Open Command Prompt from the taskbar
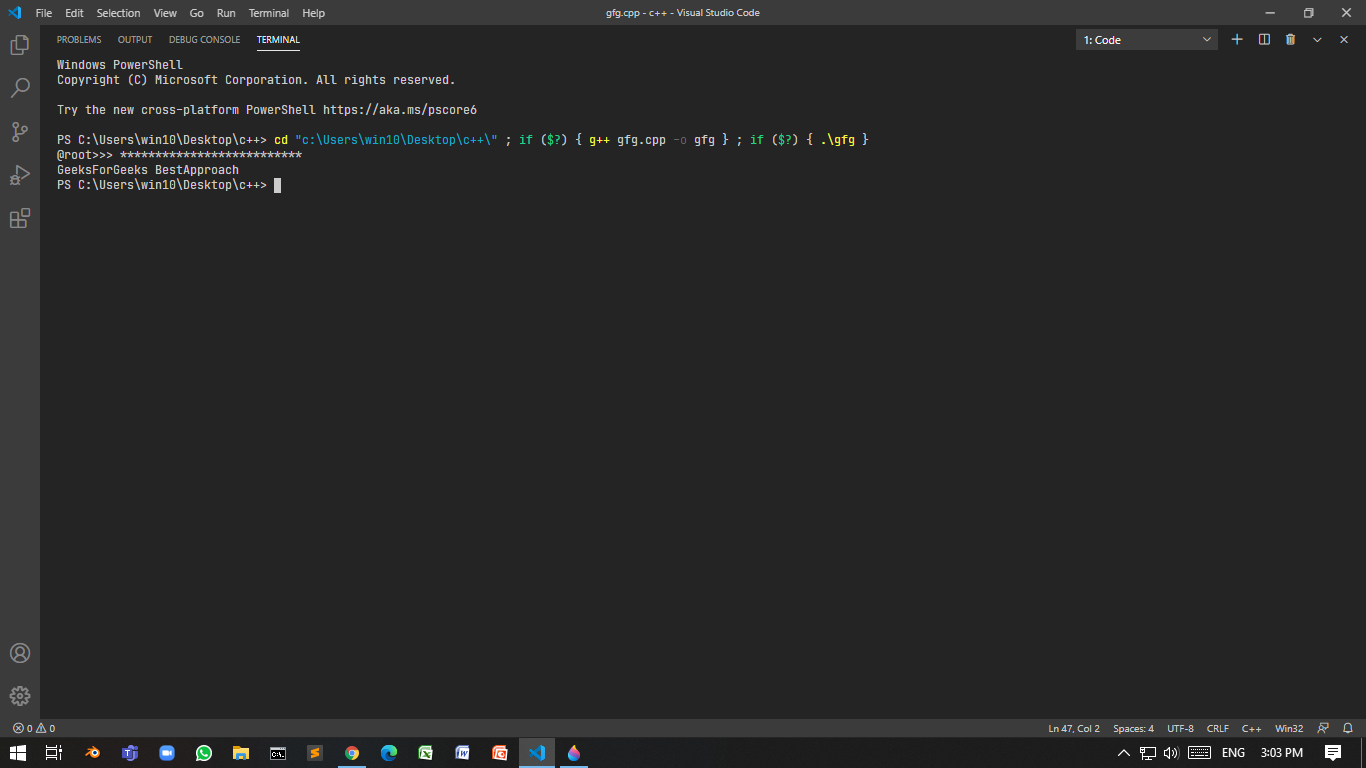This screenshot has width=1366, height=768. point(278,753)
